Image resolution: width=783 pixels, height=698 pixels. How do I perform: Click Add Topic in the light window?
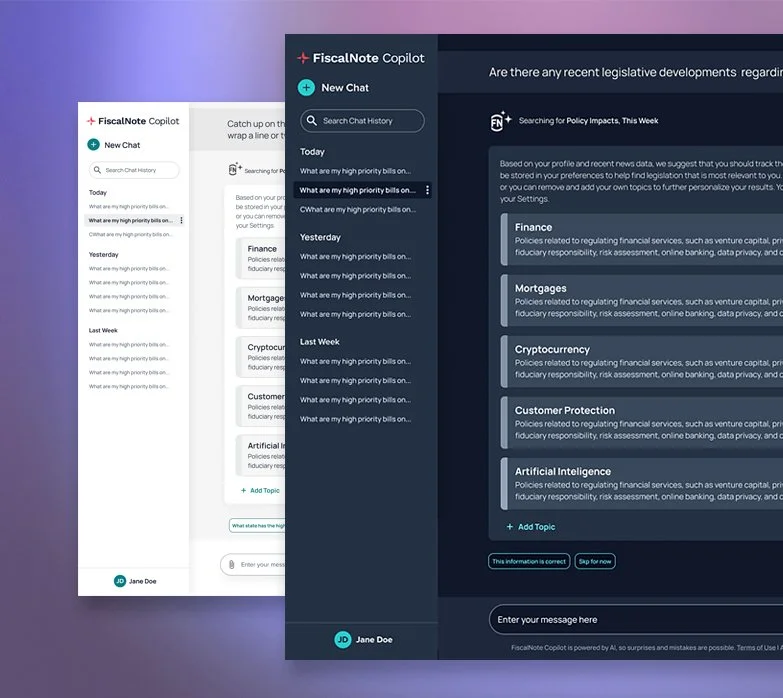click(x=260, y=491)
